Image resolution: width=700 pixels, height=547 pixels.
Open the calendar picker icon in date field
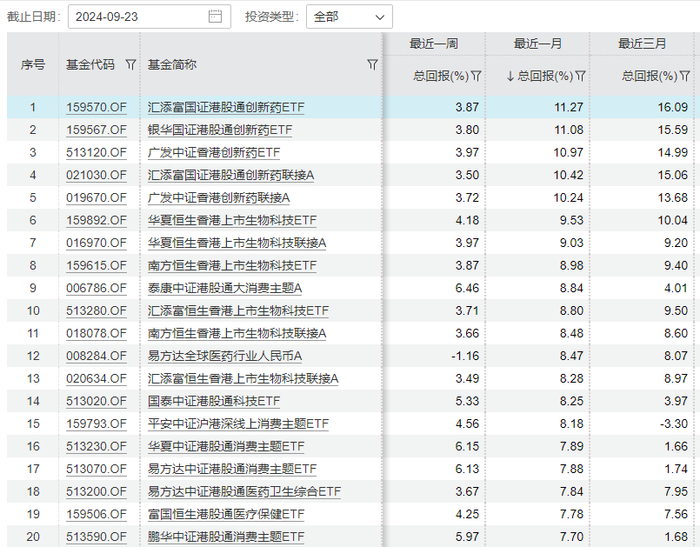[215, 17]
